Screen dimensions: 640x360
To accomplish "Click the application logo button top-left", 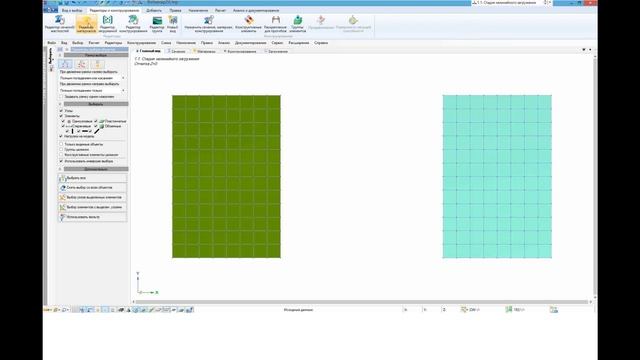I will [x=51, y=10].
